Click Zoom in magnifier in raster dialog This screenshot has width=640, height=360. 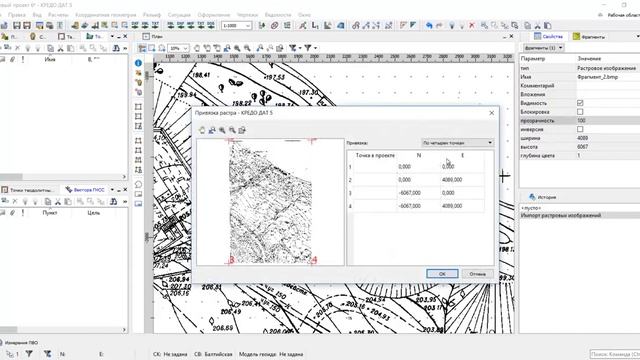[222, 130]
